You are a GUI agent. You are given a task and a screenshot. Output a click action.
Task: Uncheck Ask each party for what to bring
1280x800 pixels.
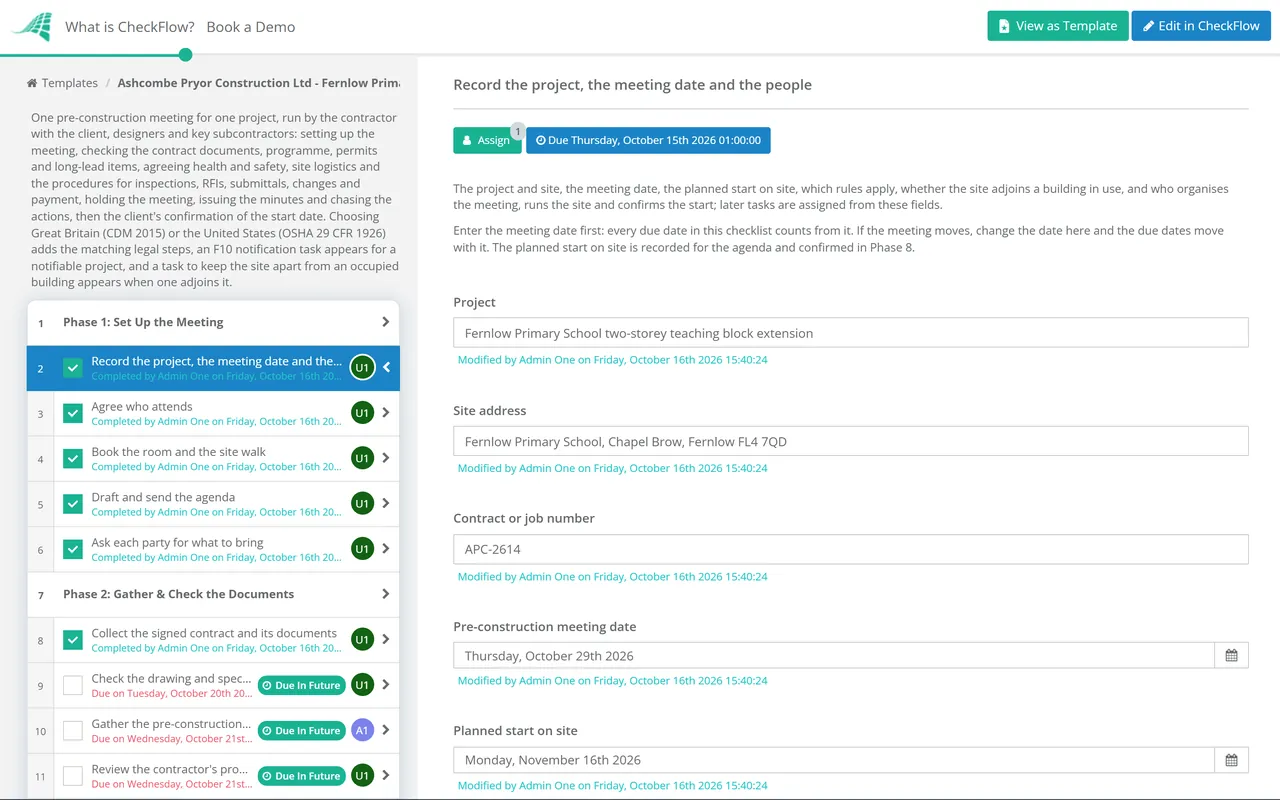(x=73, y=549)
